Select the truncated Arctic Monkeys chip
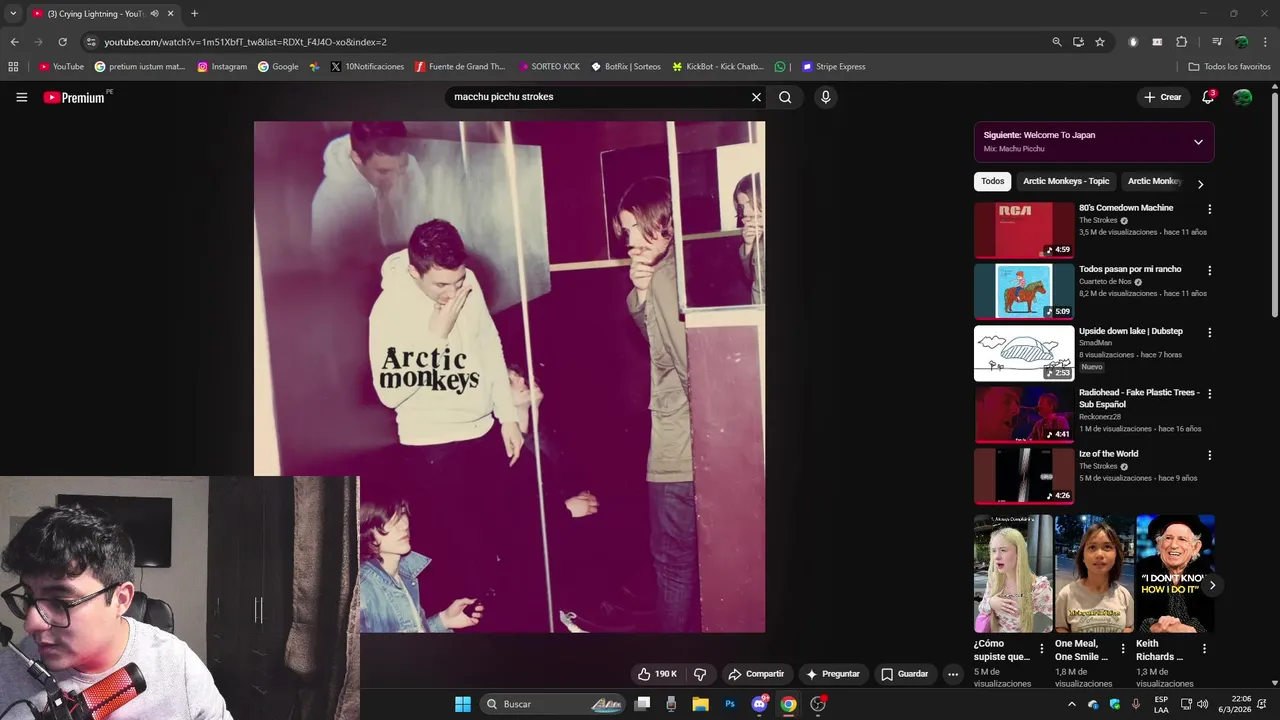Image resolution: width=1280 pixels, height=720 pixels. (1154, 181)
